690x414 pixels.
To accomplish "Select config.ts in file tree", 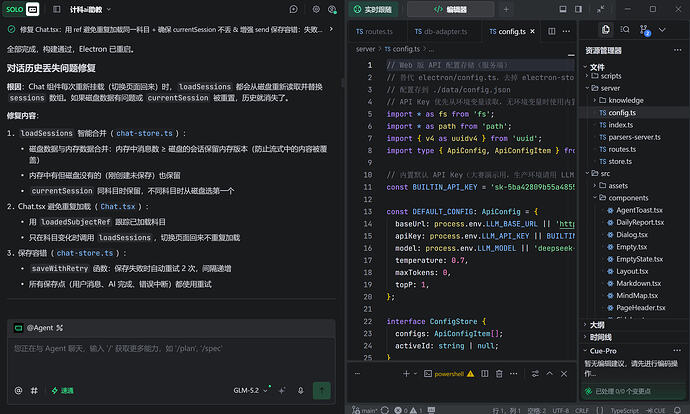I will point(622,113).
